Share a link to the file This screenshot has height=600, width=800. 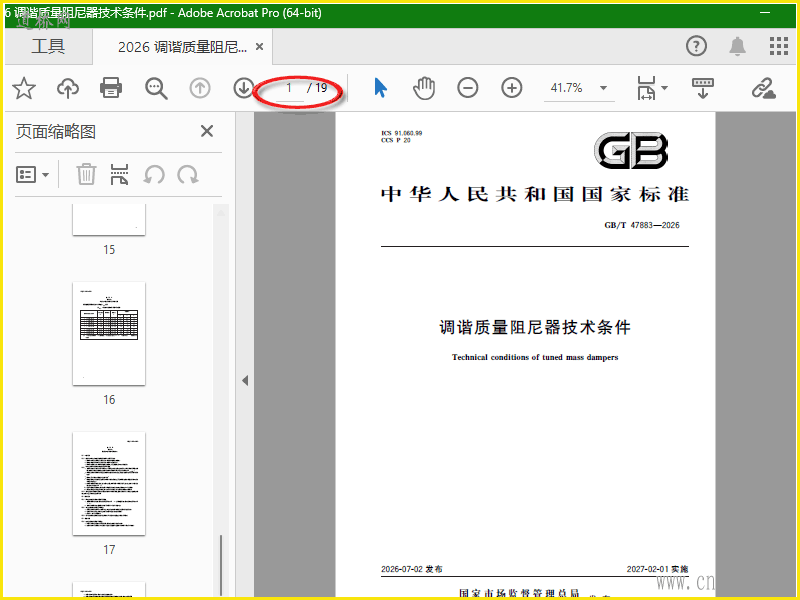(x=763, y=88)
